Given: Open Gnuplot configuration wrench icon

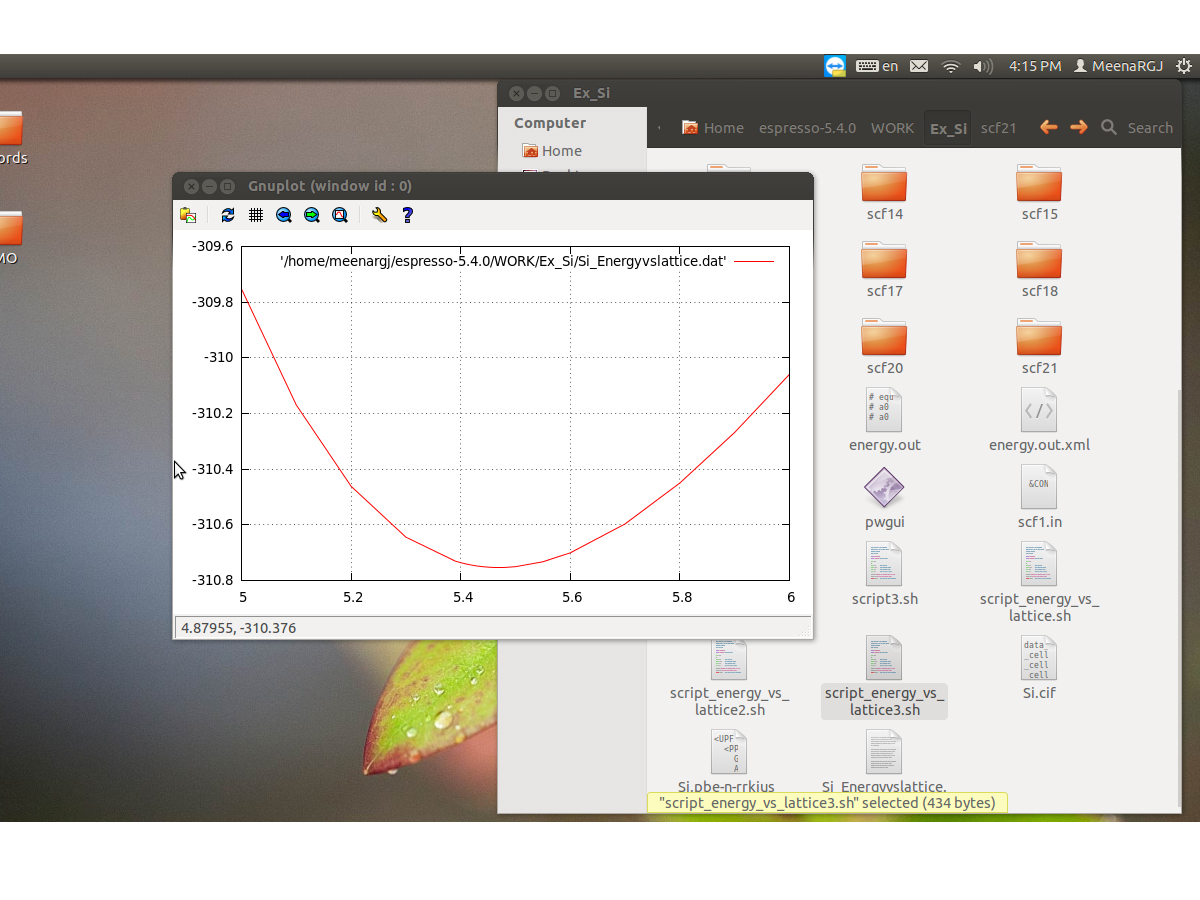Looking at the screenshot, I should pyautogui.click(x=379, y=215).
